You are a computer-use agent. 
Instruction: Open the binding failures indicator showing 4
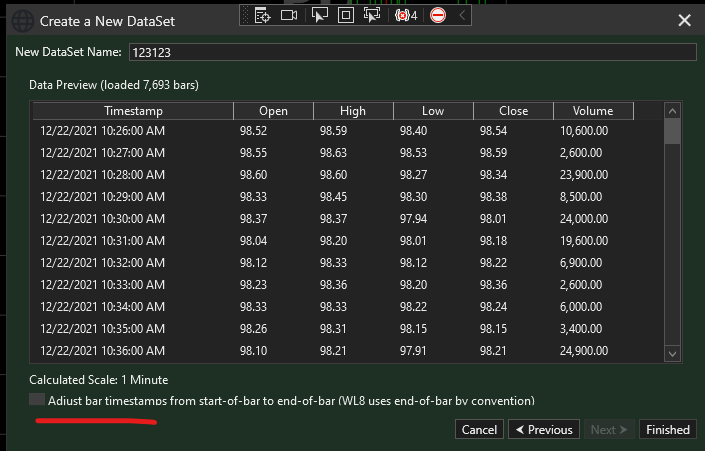coord(406,16)
